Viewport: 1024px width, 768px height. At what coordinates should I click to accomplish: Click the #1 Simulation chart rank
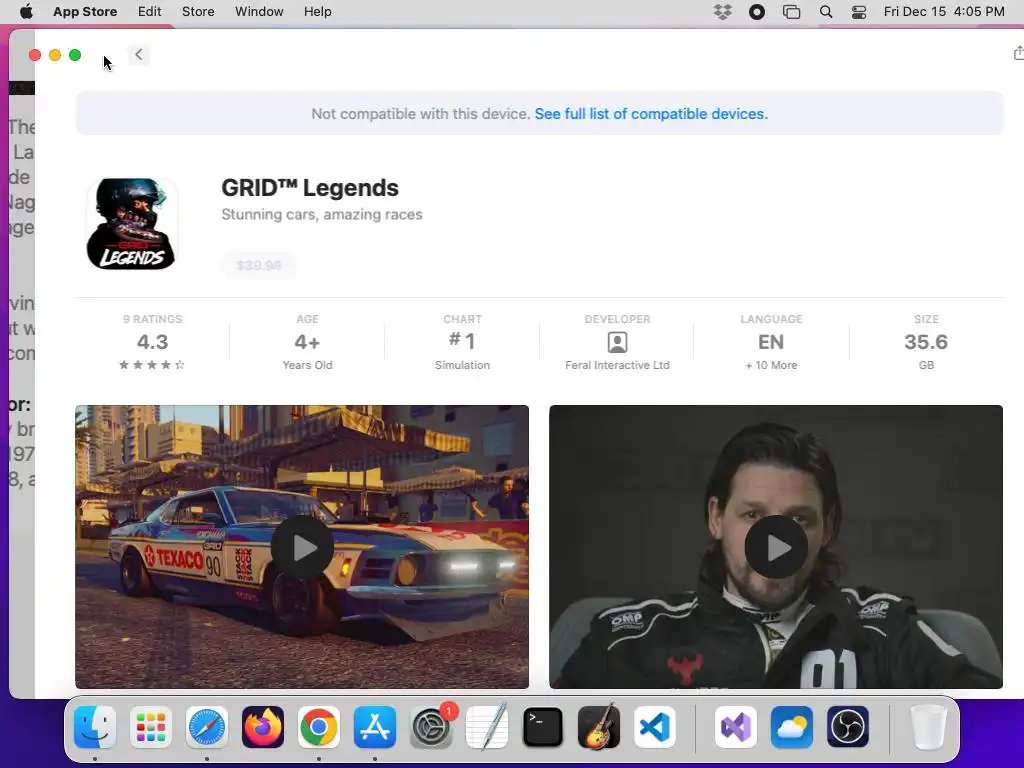point(462,341)
